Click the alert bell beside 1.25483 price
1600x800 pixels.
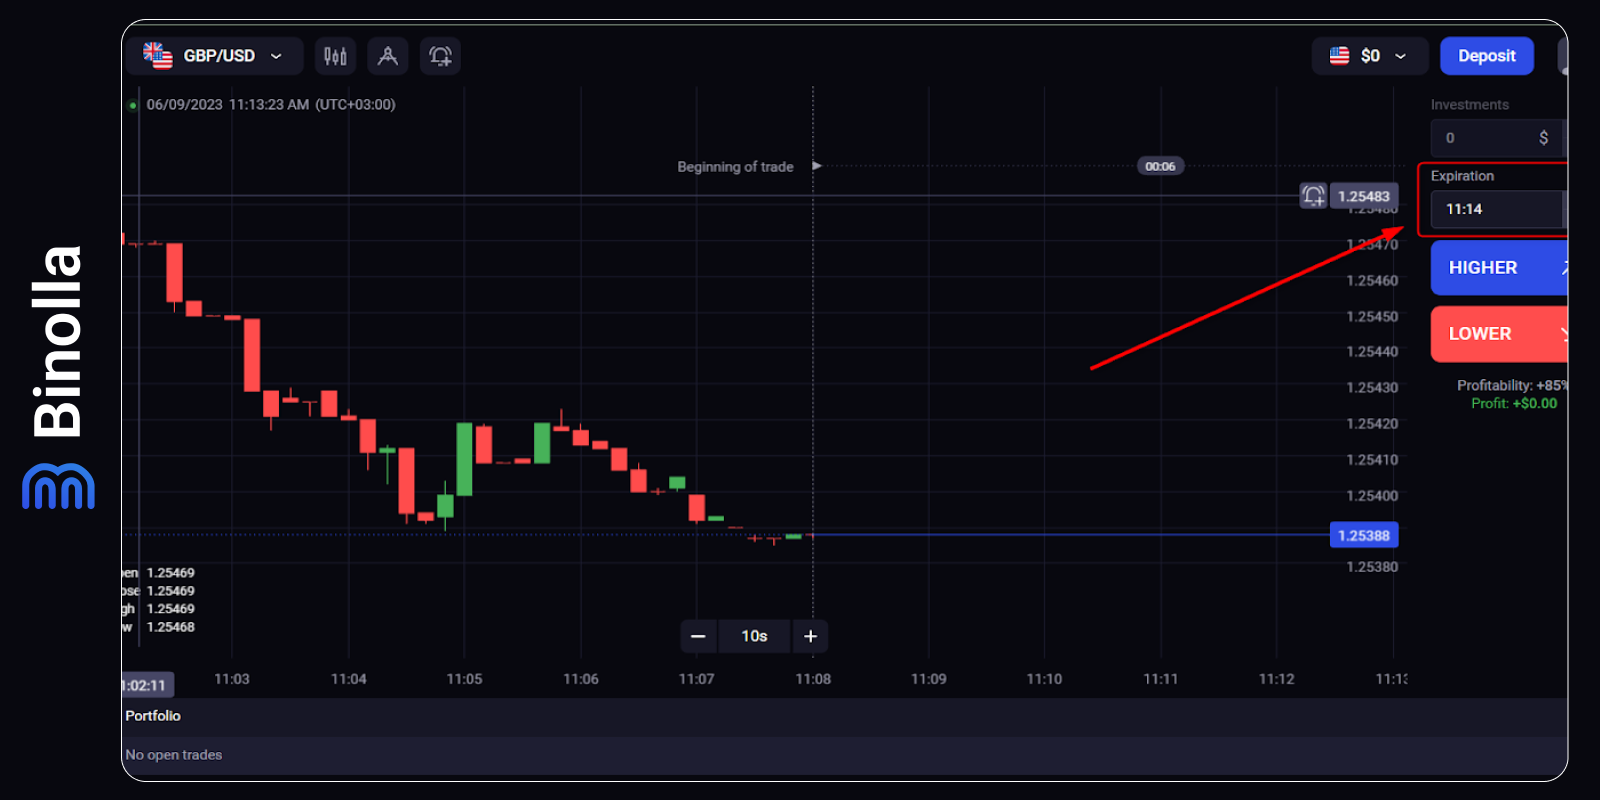[x=1313, y=196]
